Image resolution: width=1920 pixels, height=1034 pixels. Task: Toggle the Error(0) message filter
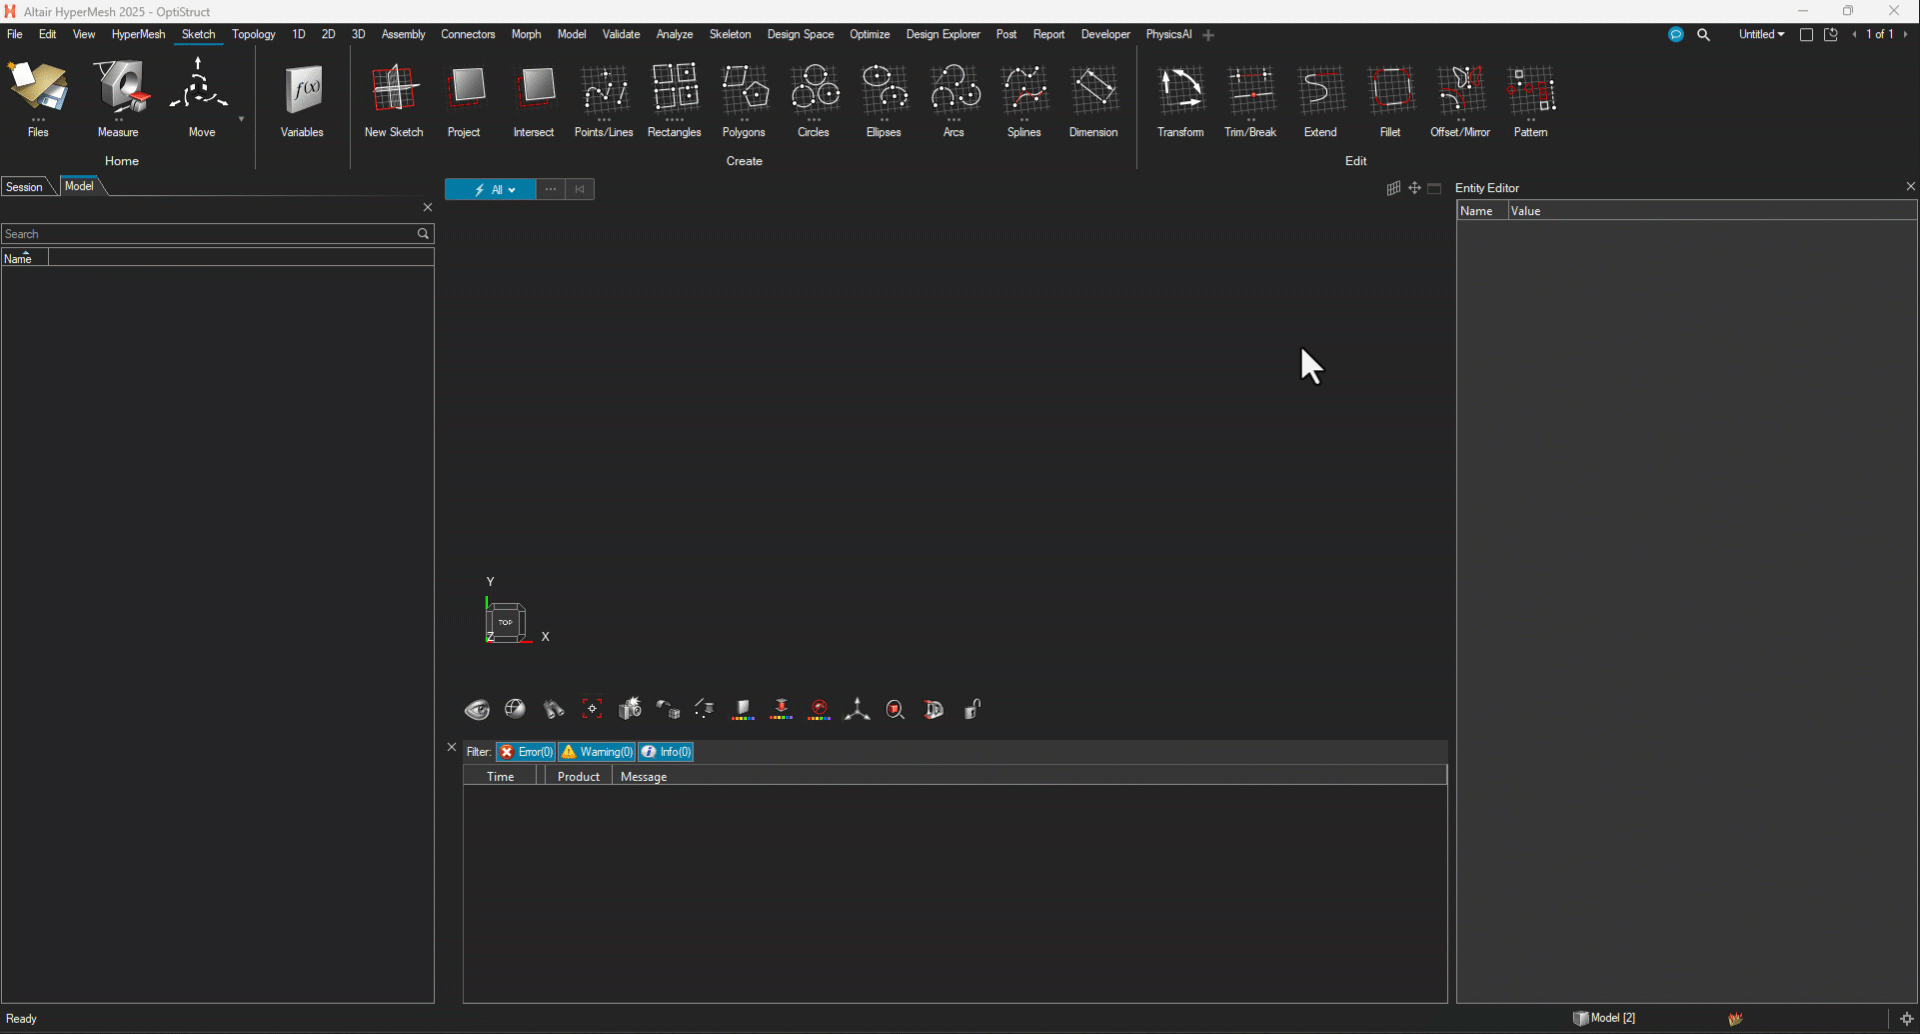pos(526,752)
